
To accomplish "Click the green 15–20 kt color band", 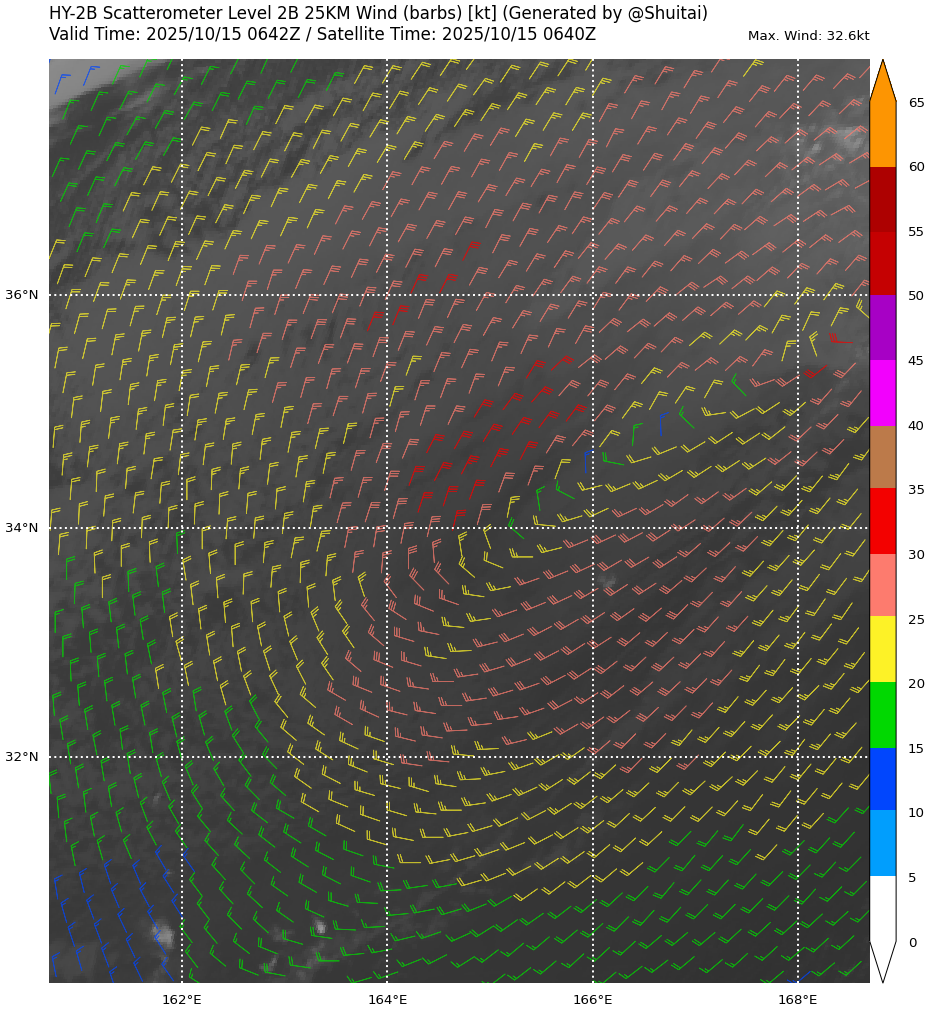I will [882, 715].
